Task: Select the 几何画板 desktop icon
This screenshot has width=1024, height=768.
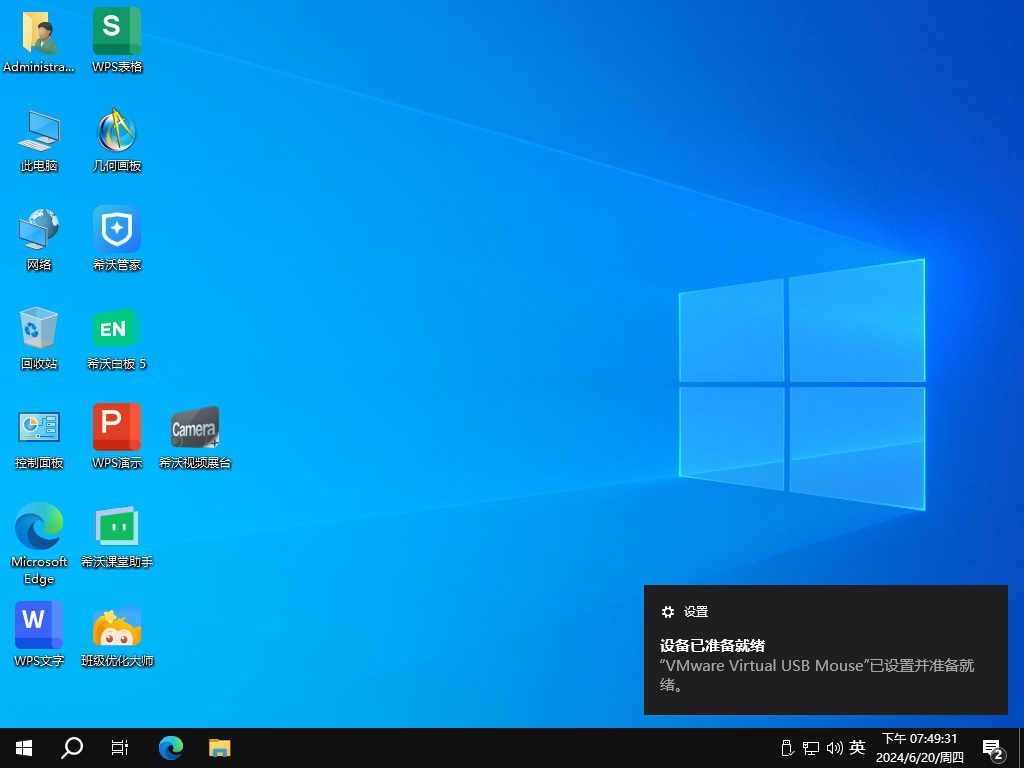Action: coord(117,140)
